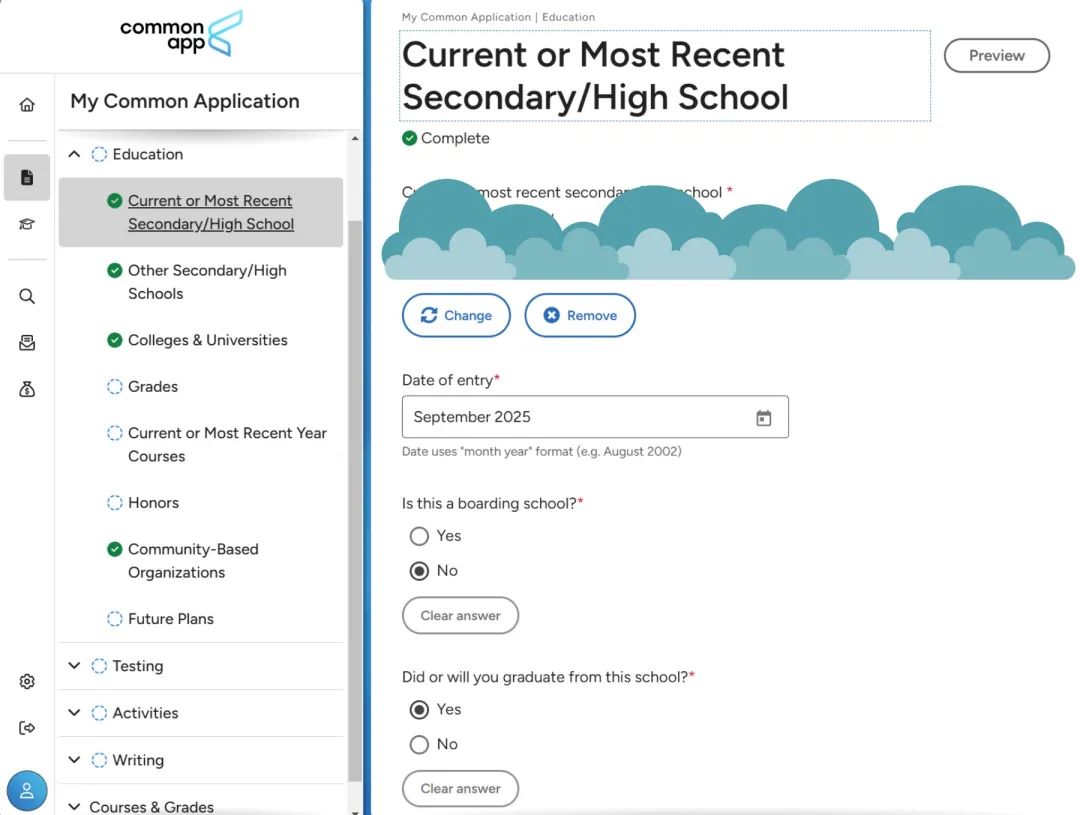The image size is (1080, 815).
Task: Open the money bag financial aid icon
Action: [27, 389]
